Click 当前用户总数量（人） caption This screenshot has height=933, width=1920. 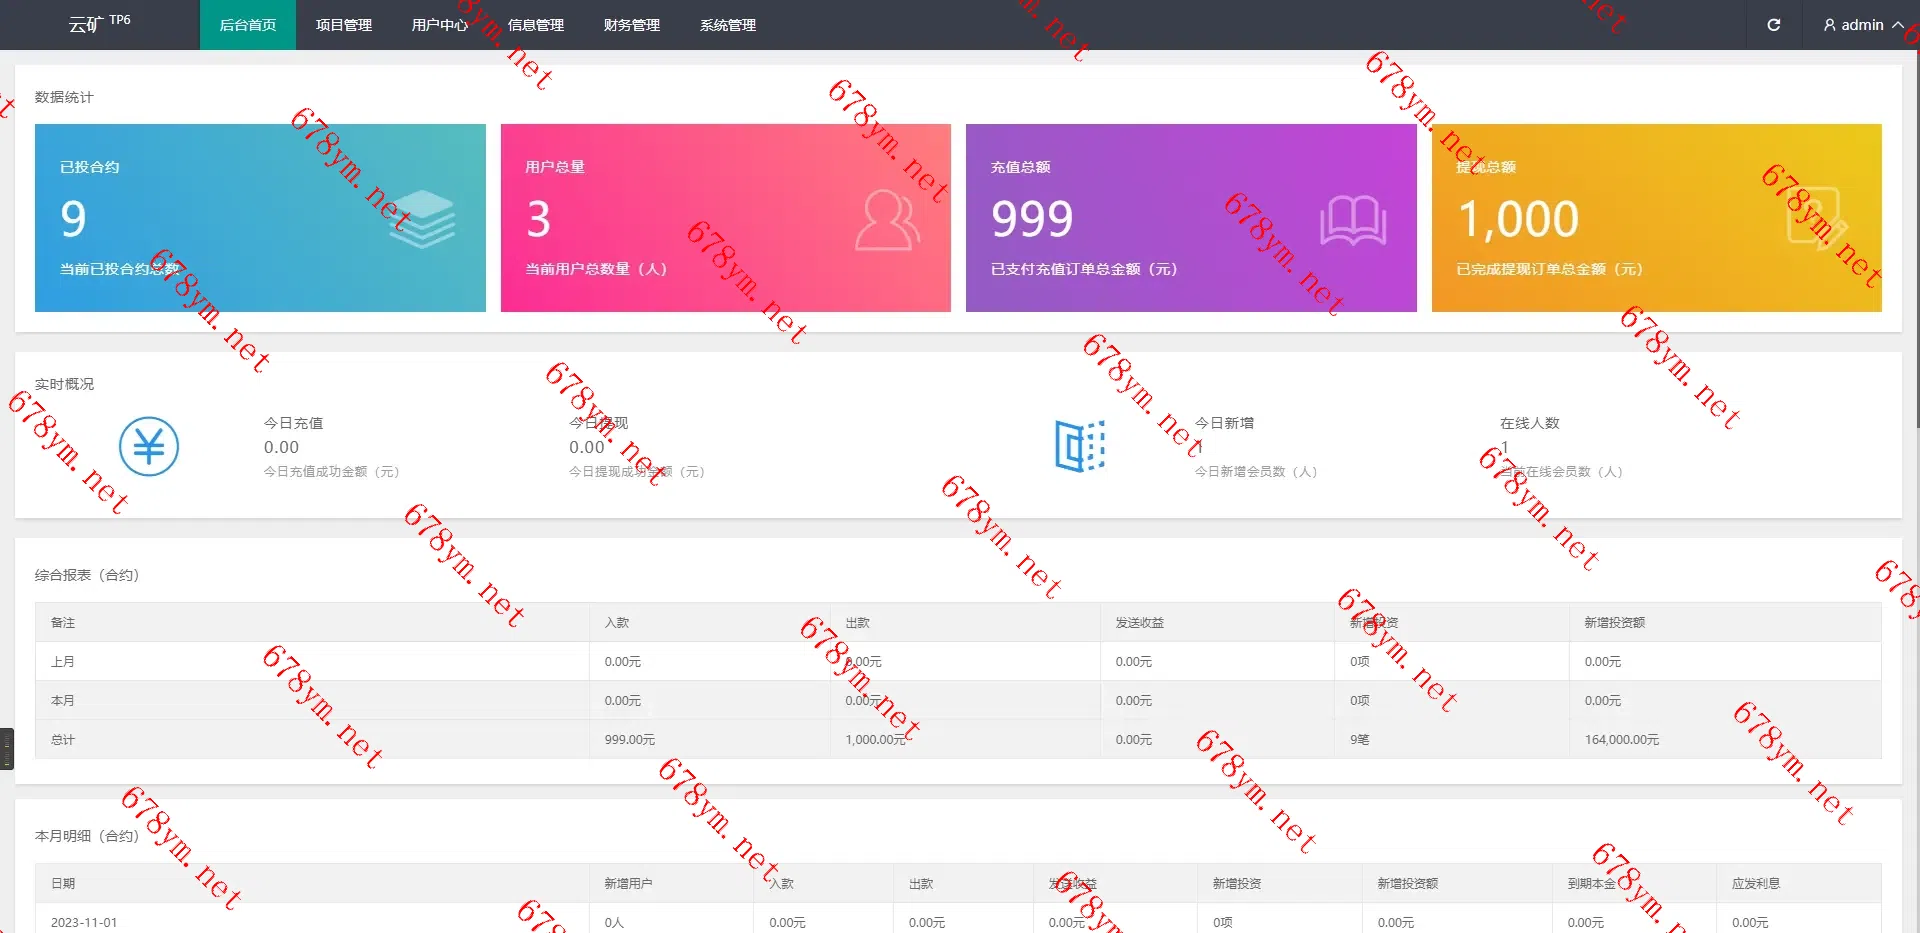point(596,269)
